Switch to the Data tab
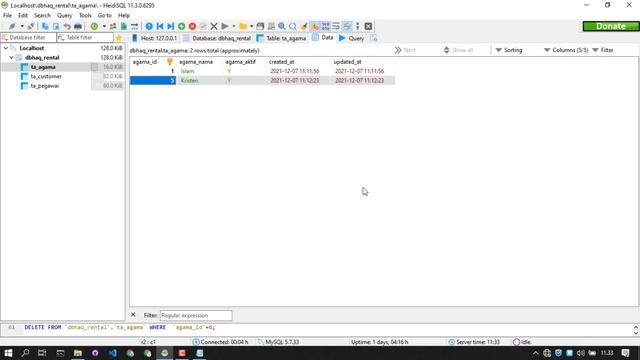This screenshot has width=640, height=360. pos(323,38)
